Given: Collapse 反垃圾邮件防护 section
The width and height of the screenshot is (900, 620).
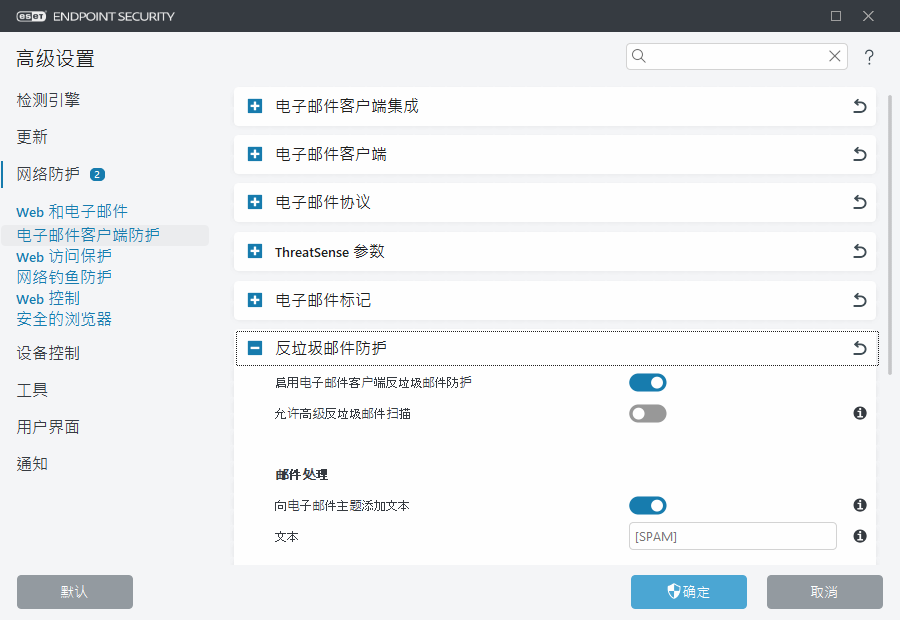Looking at the screenshot, I should pos(255,348).
